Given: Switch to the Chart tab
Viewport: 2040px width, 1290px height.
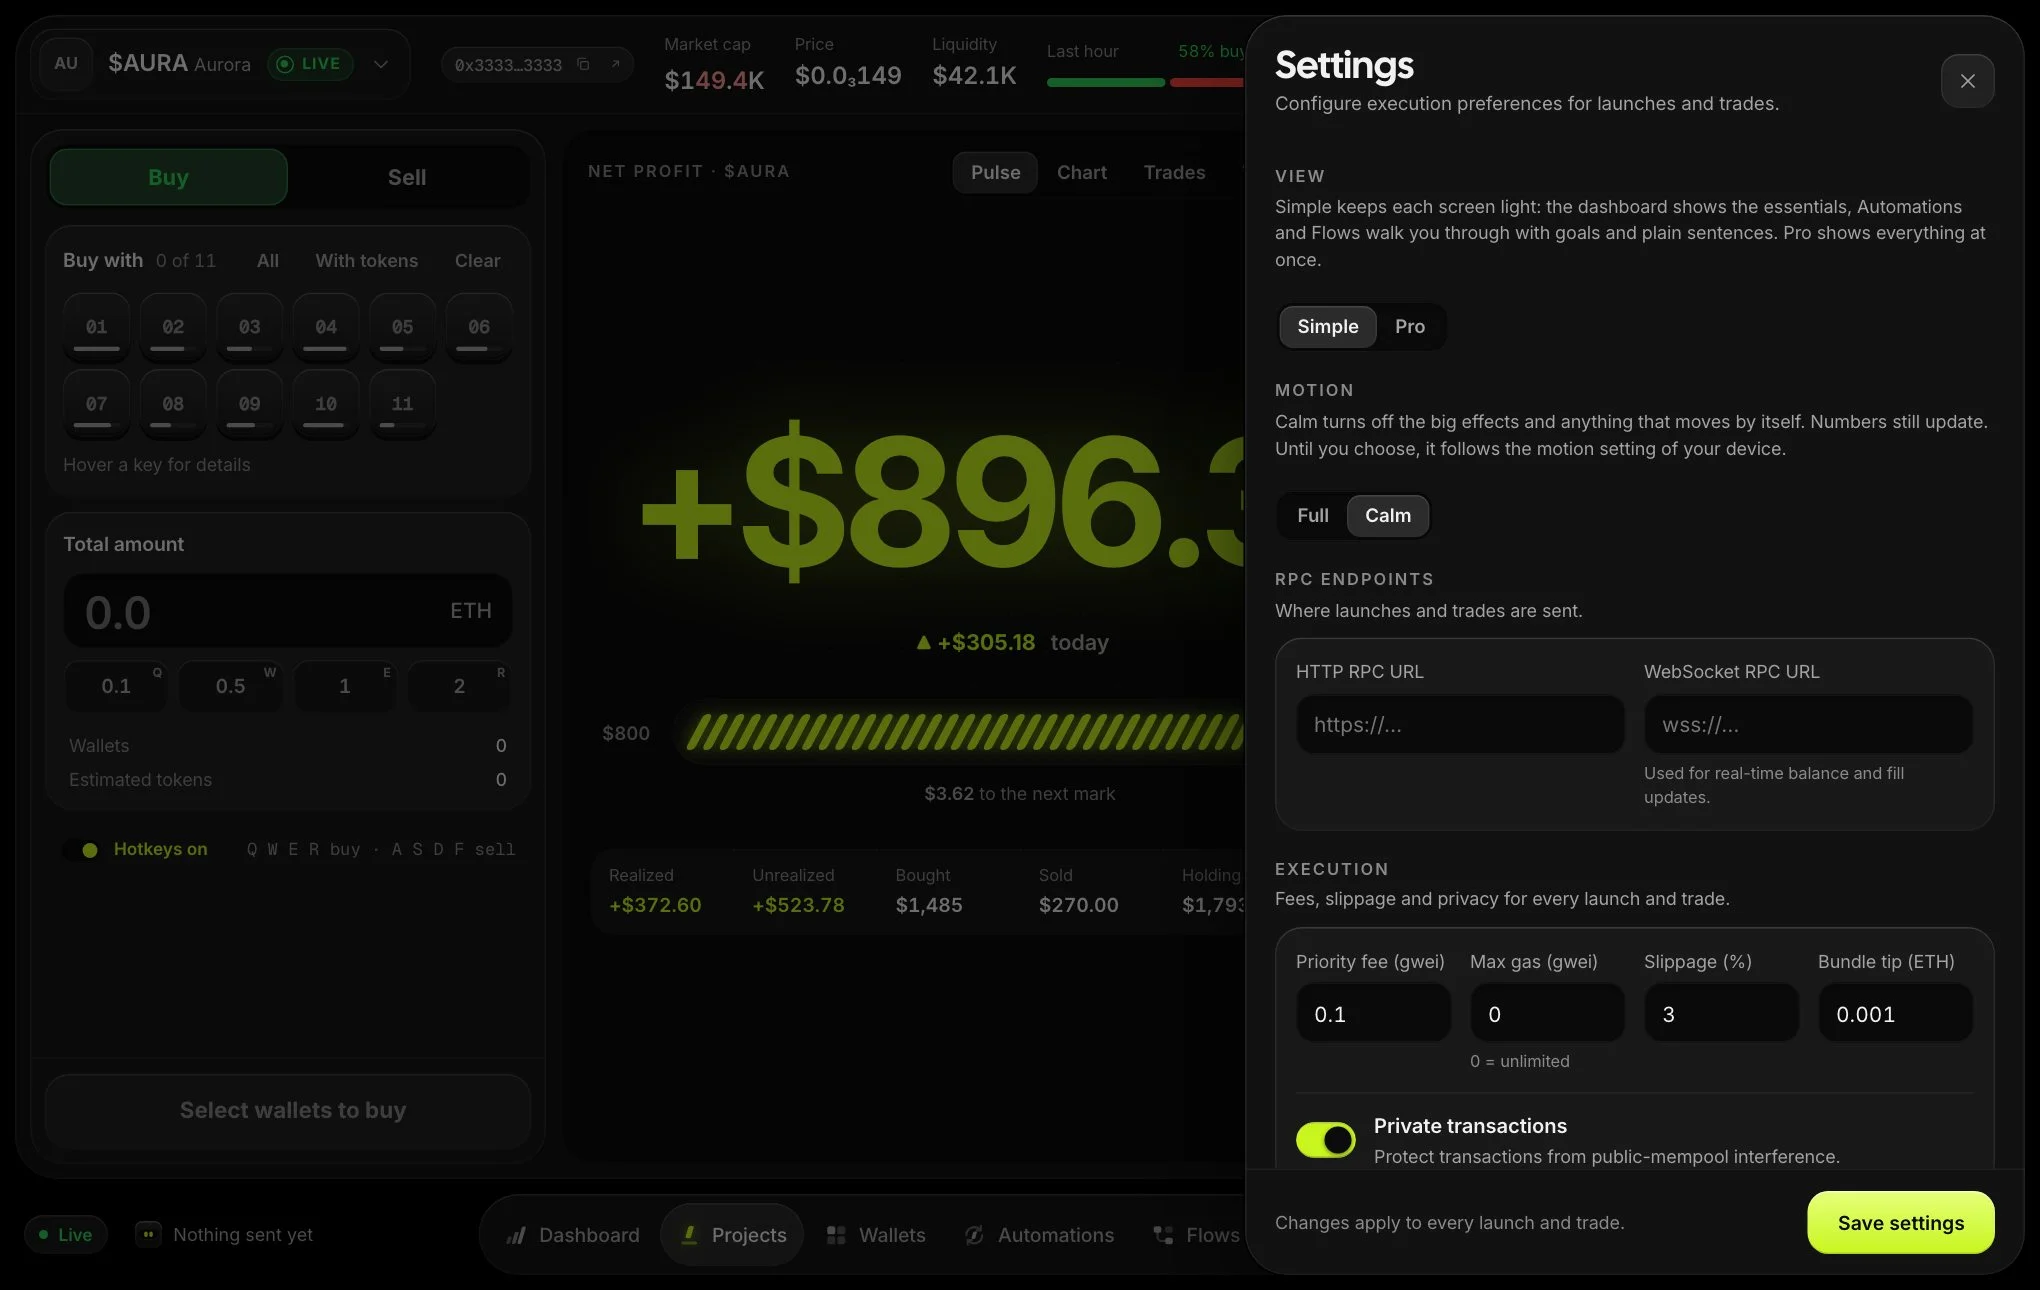Looking at the screenshot, I should [x=1081, y=172].
